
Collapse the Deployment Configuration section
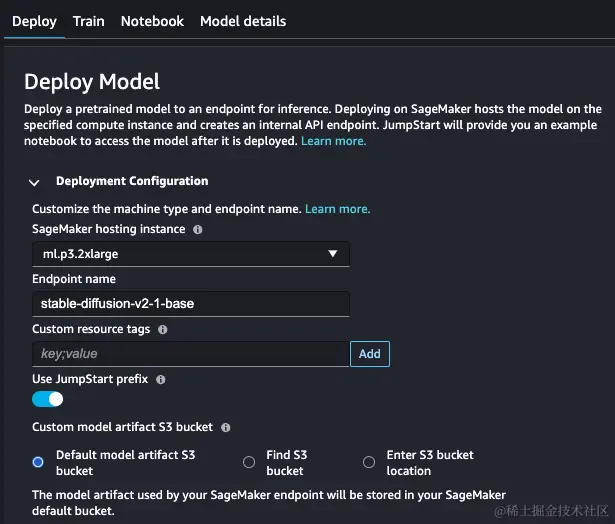tap(35, 182)
